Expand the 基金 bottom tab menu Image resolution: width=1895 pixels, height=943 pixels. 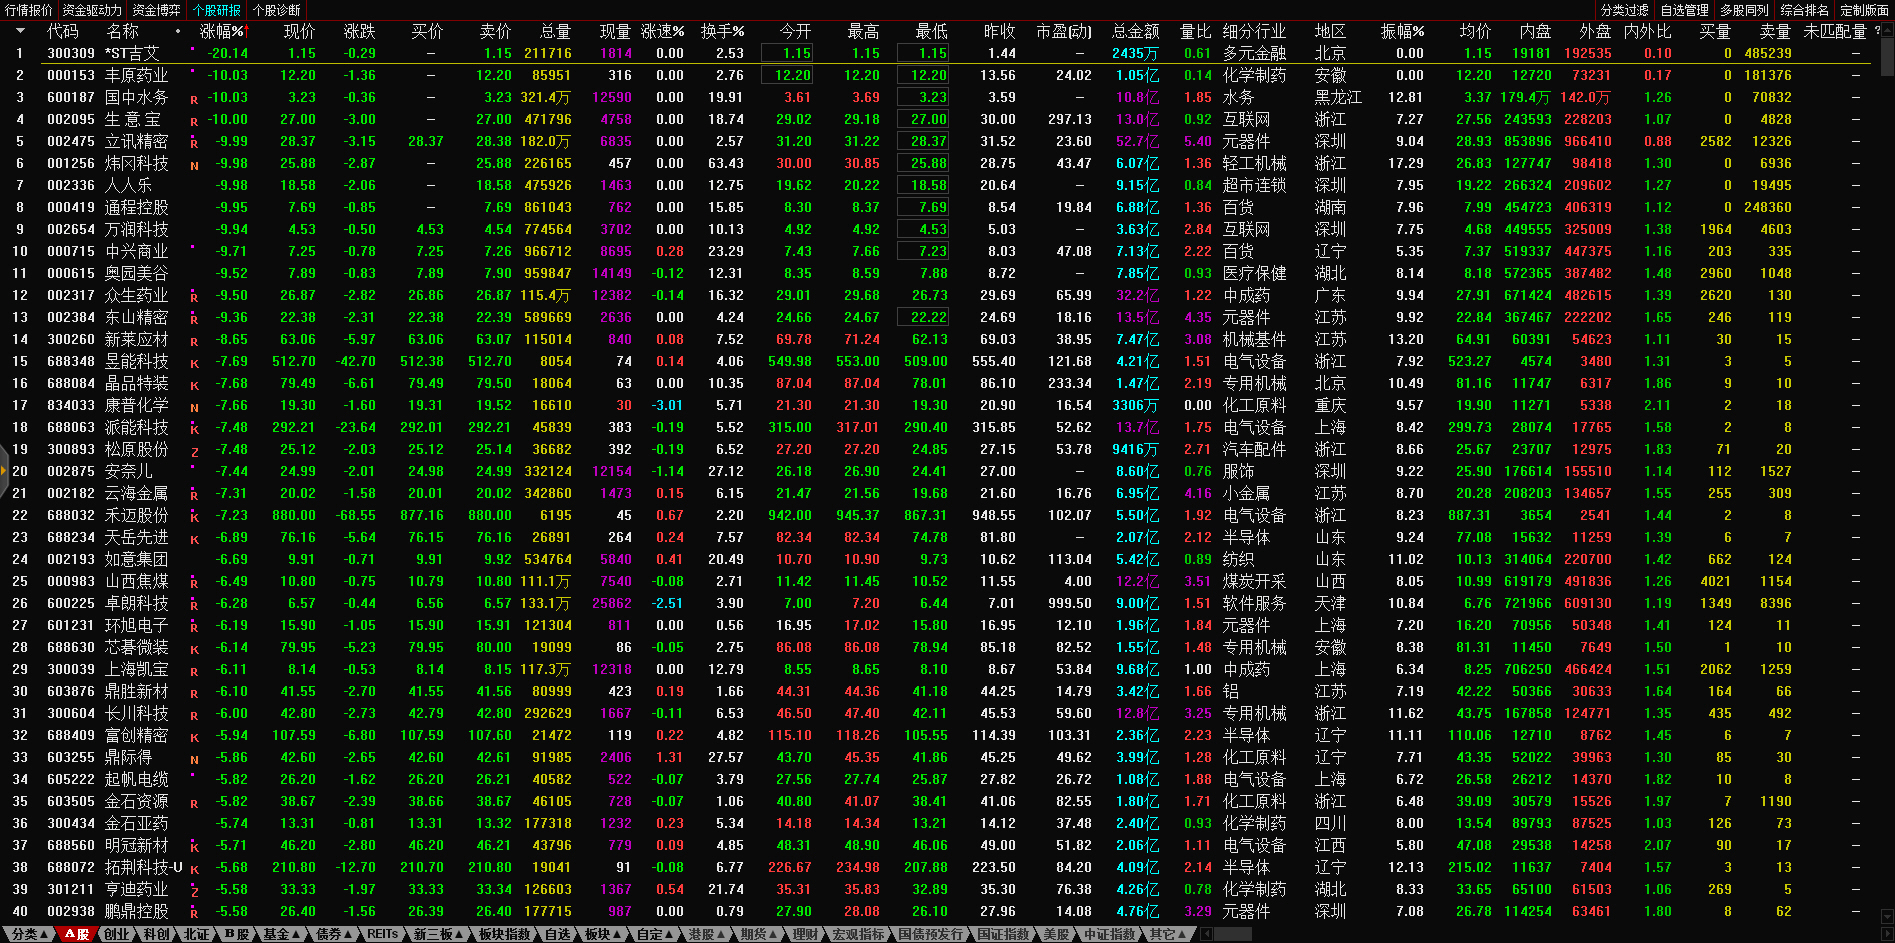coord(281,934)
